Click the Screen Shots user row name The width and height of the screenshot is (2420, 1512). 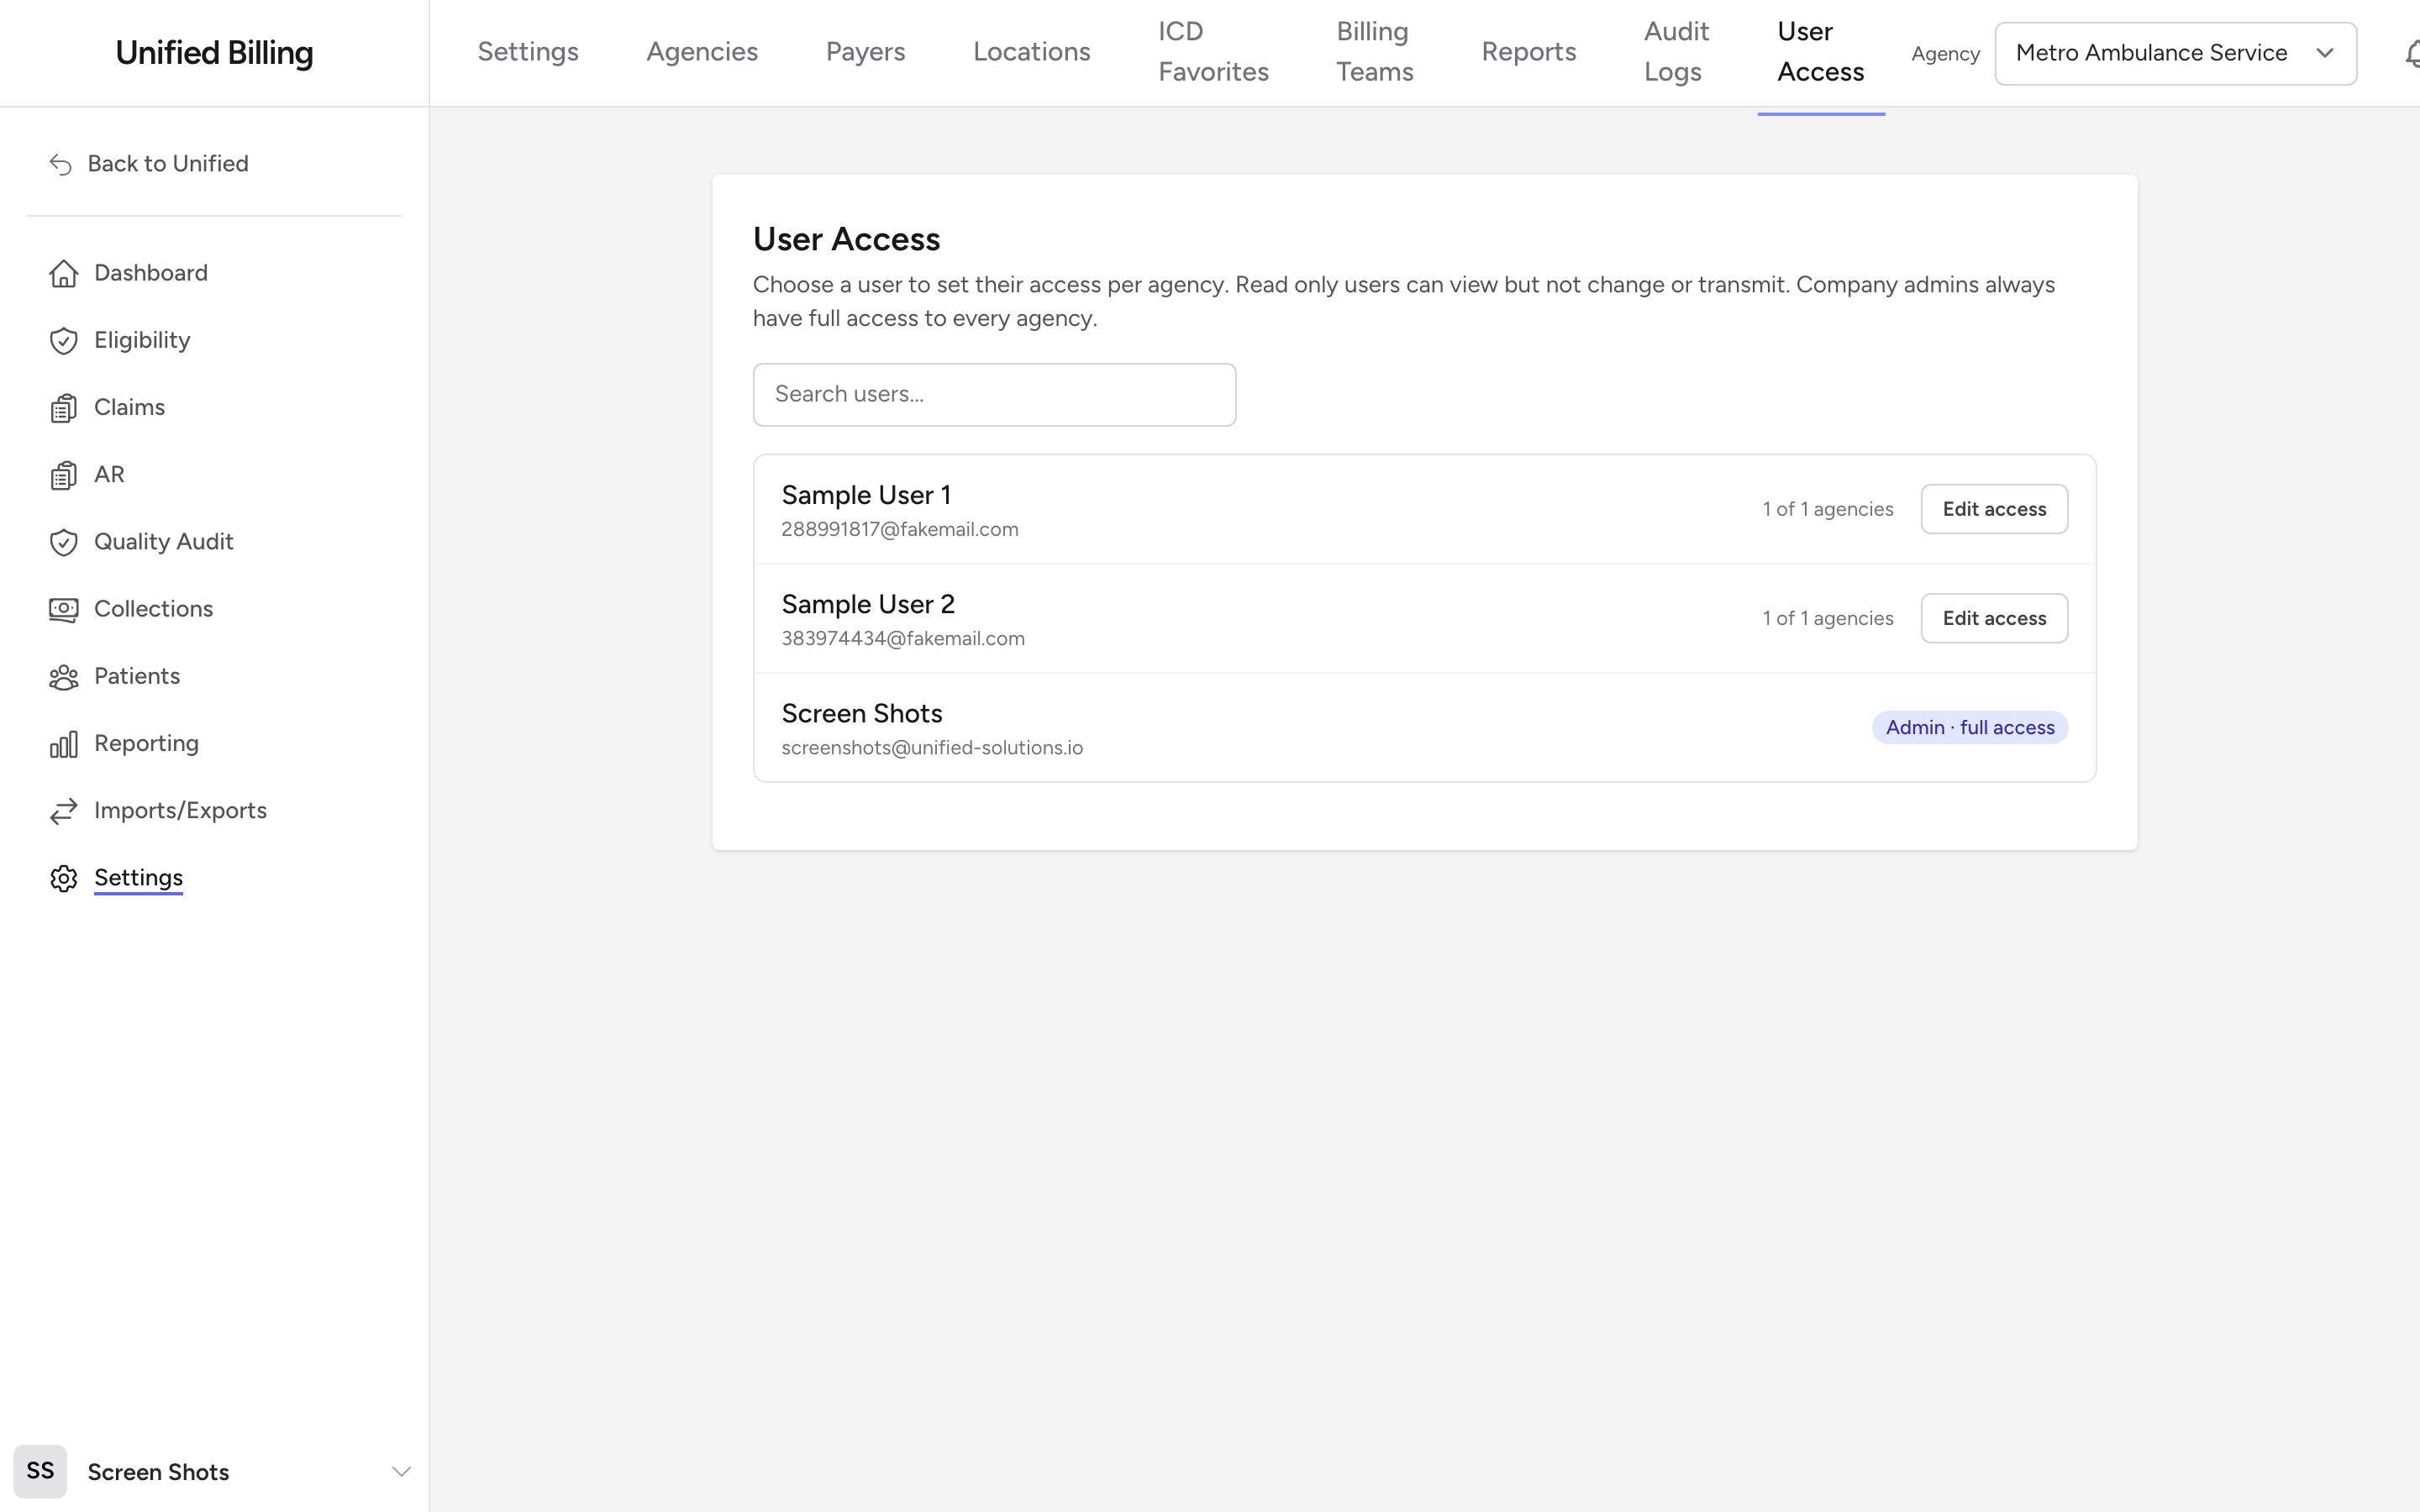coord(862,713)
